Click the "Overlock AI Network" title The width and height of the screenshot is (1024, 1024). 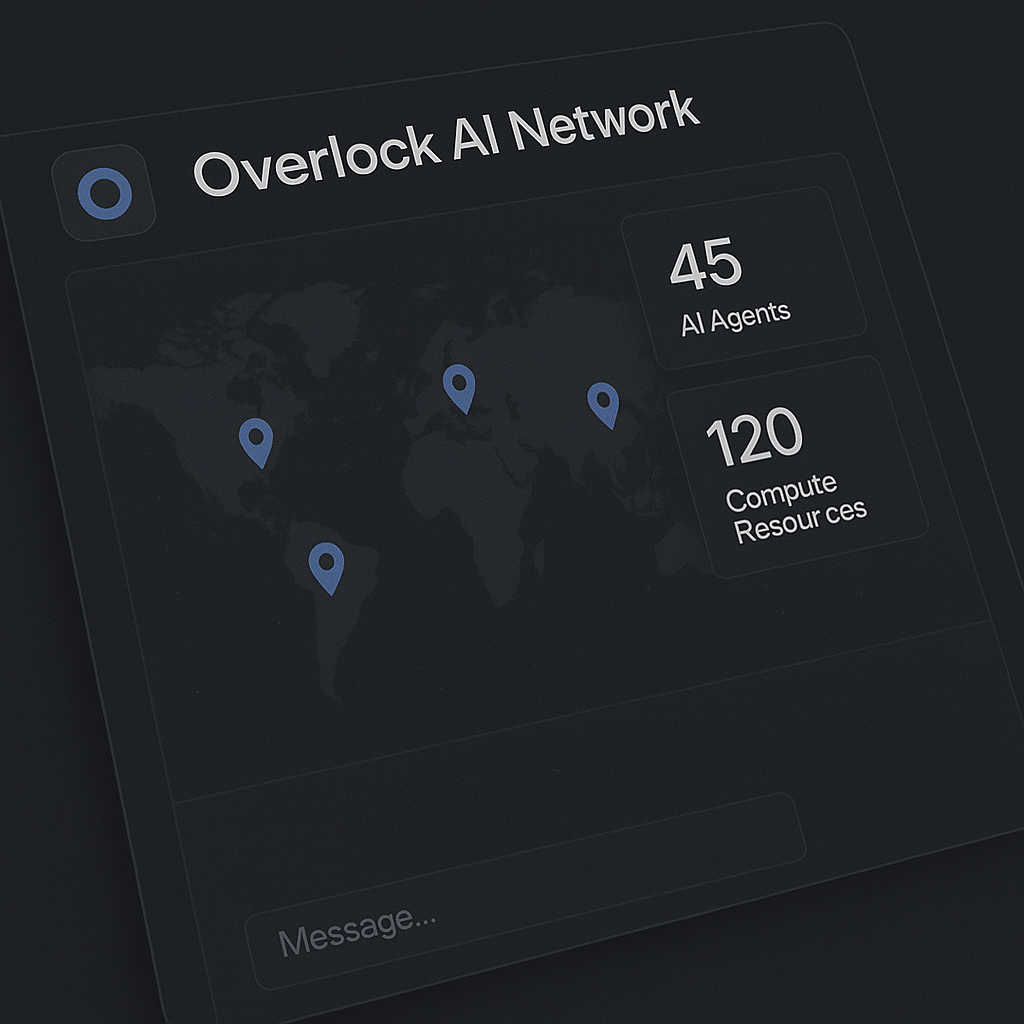[x=445, y=143]
